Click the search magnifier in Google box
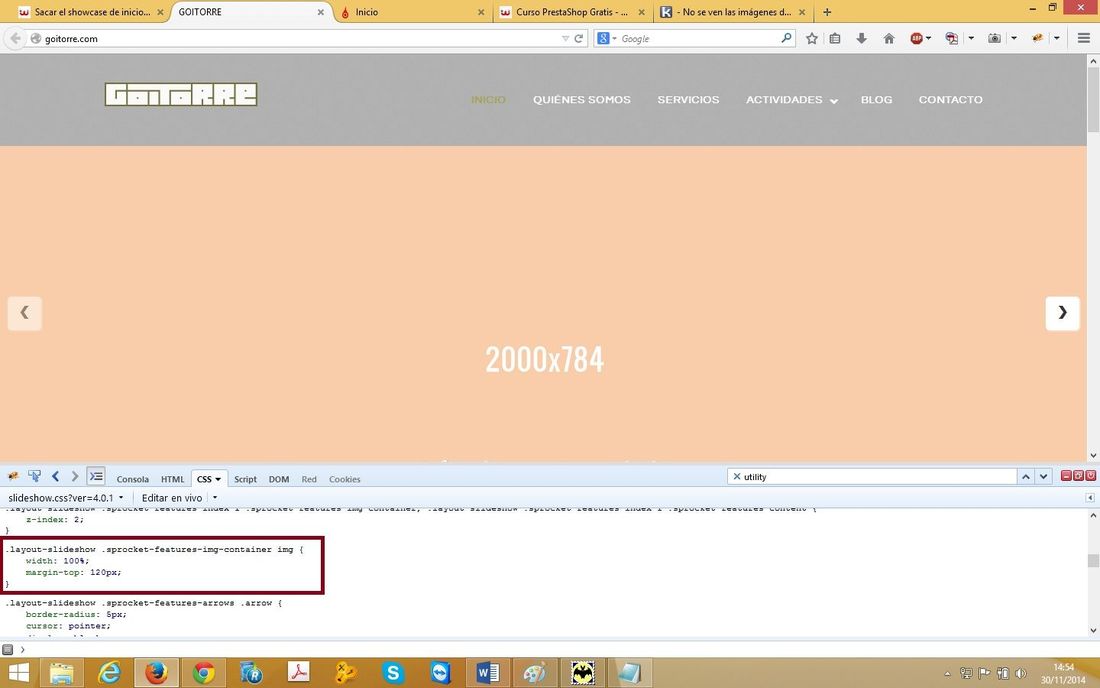 (x=786, y=38)
